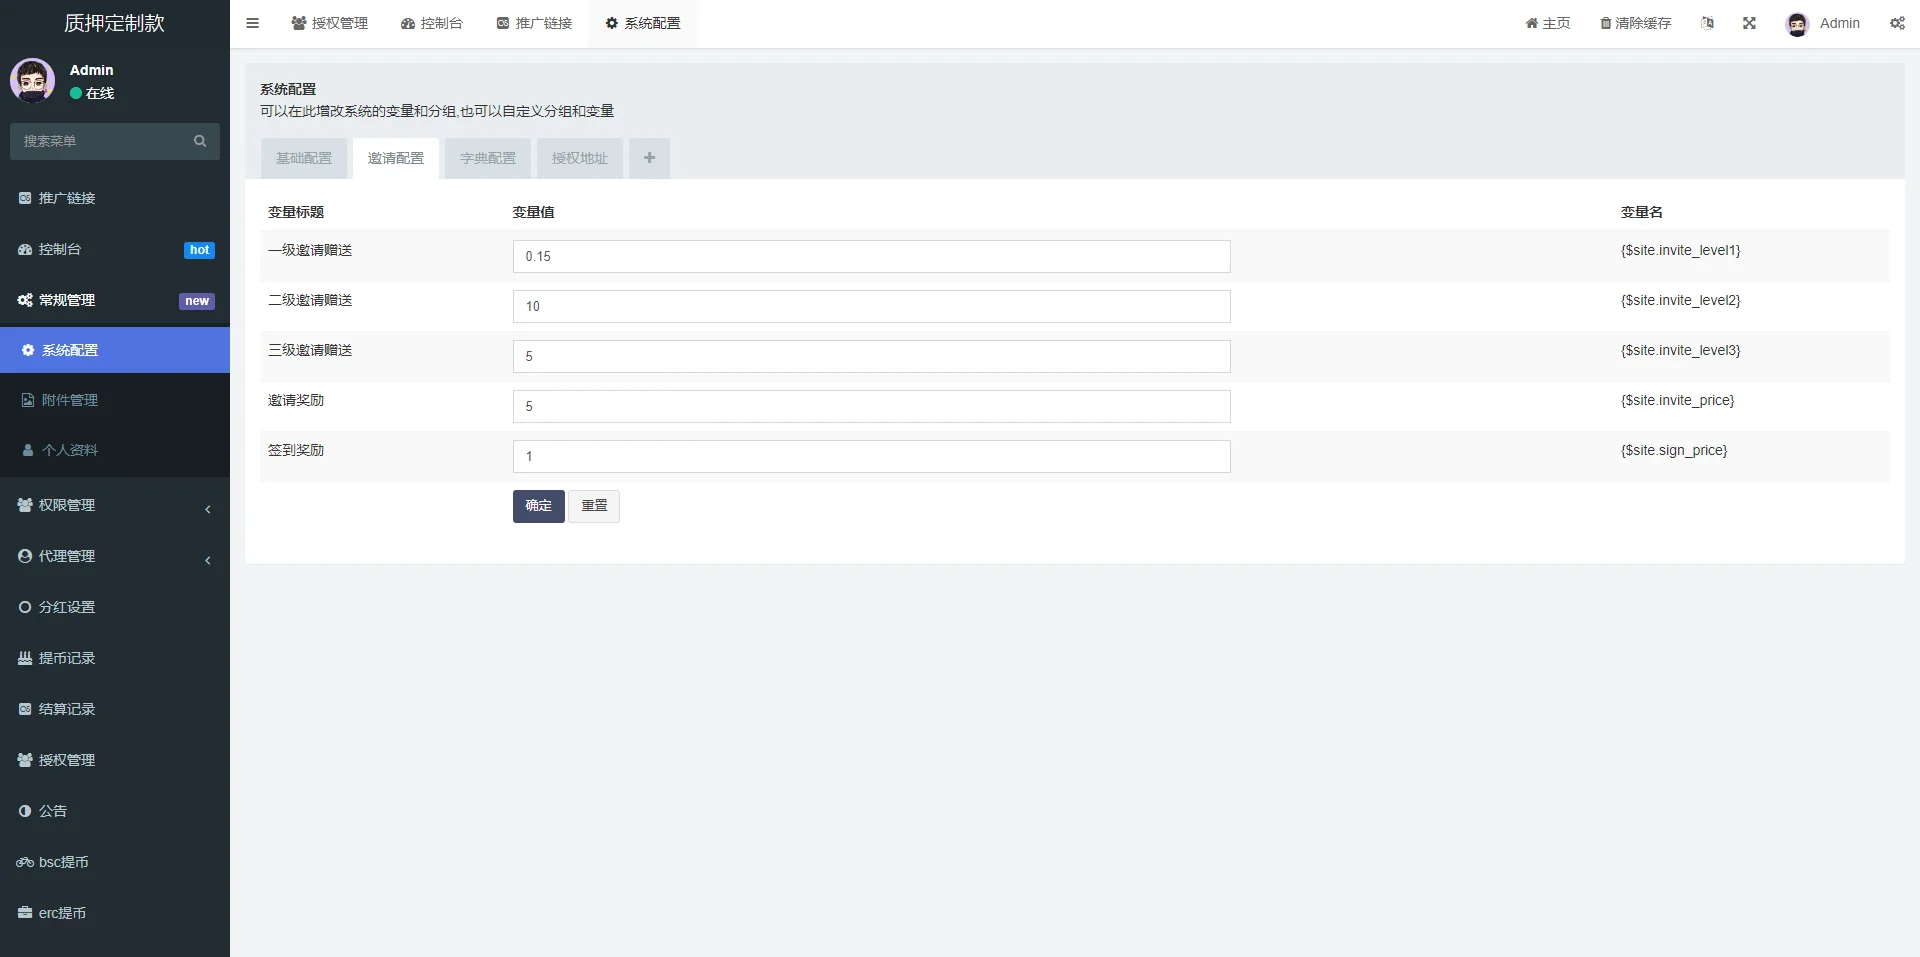The width and height of the screenshot is (1920, 957).
Task: Click the fullscreen expand icon
Action: [x=1749, y=23]
